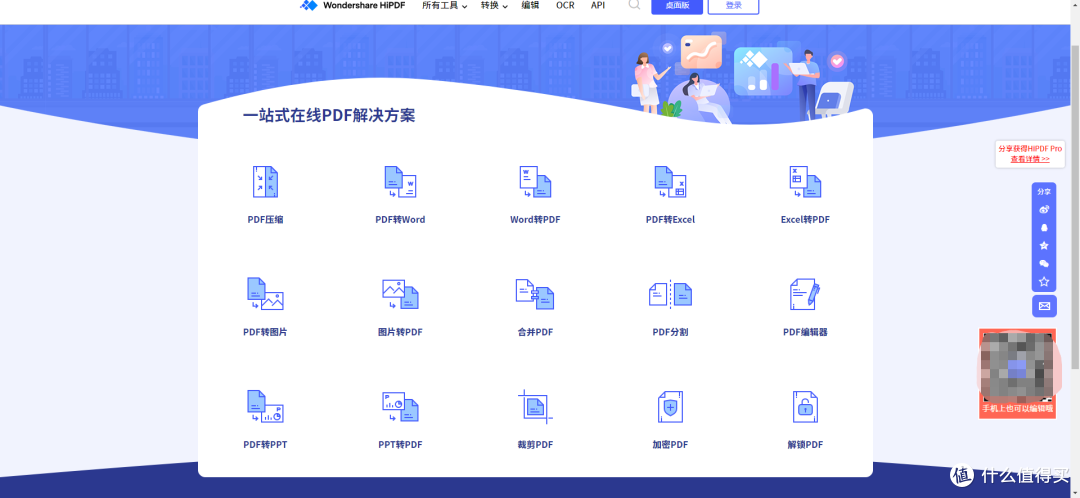Viewport: 1080px width, 498px height.
Task: Click the PPT转PDF text label
Action: point(400,444)
